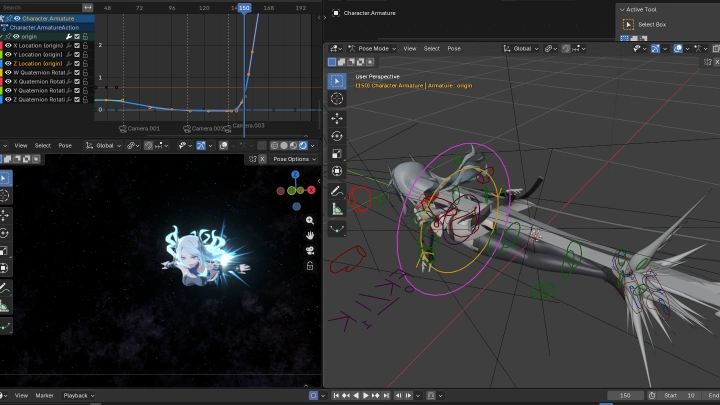The height and width of the screenshot is (405, 720).
Task: Activate the Transform tool in right viewport
Action: pos(337,171)
